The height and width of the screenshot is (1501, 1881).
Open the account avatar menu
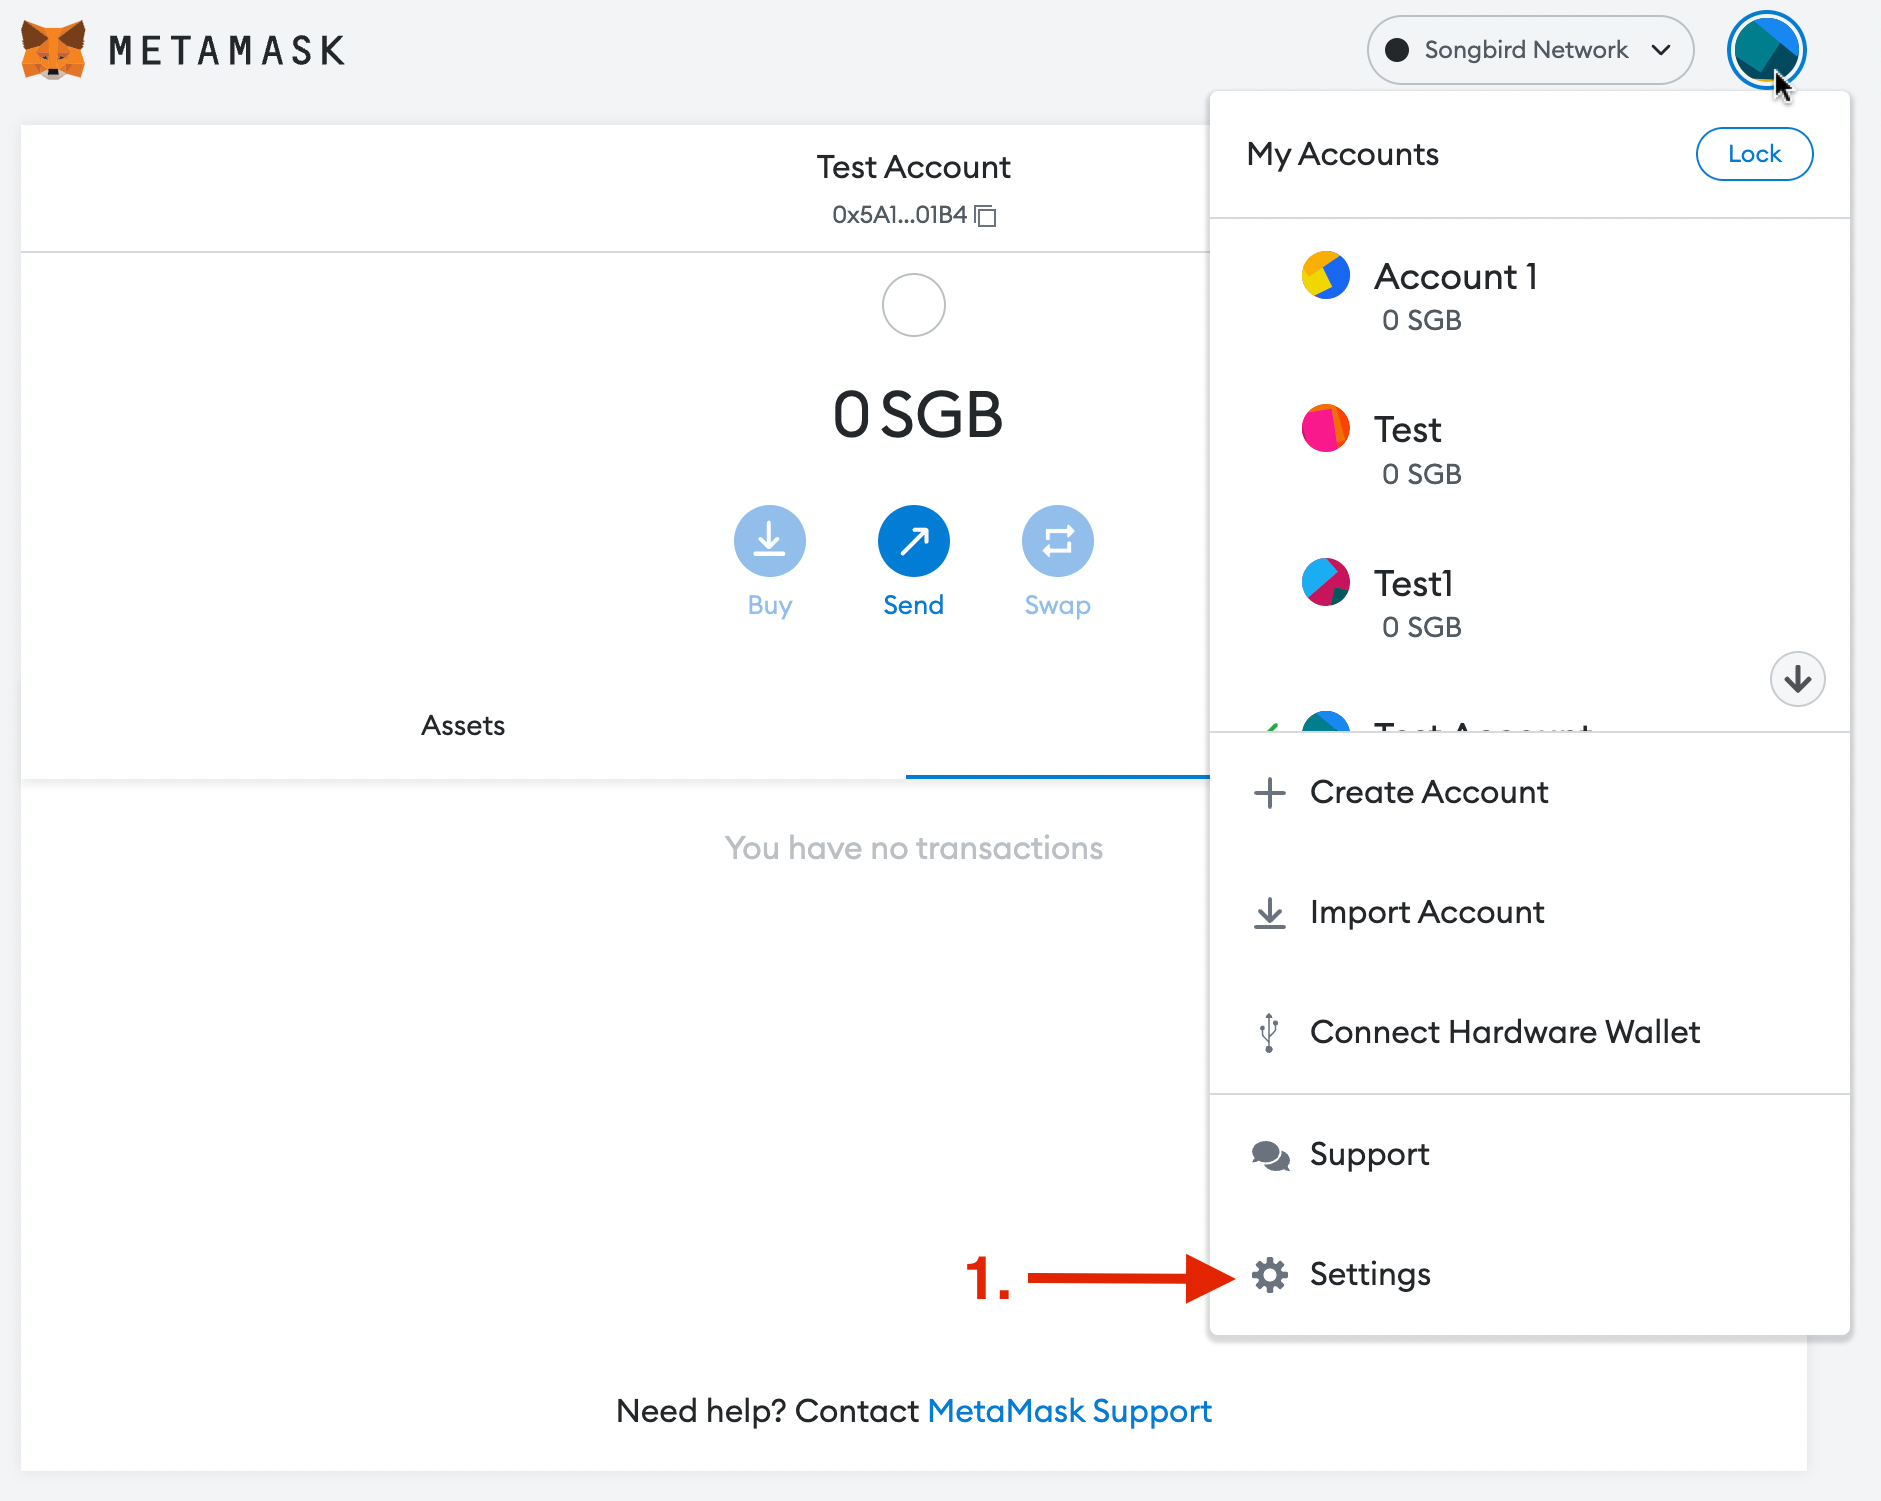click(x=1765, y=50)
